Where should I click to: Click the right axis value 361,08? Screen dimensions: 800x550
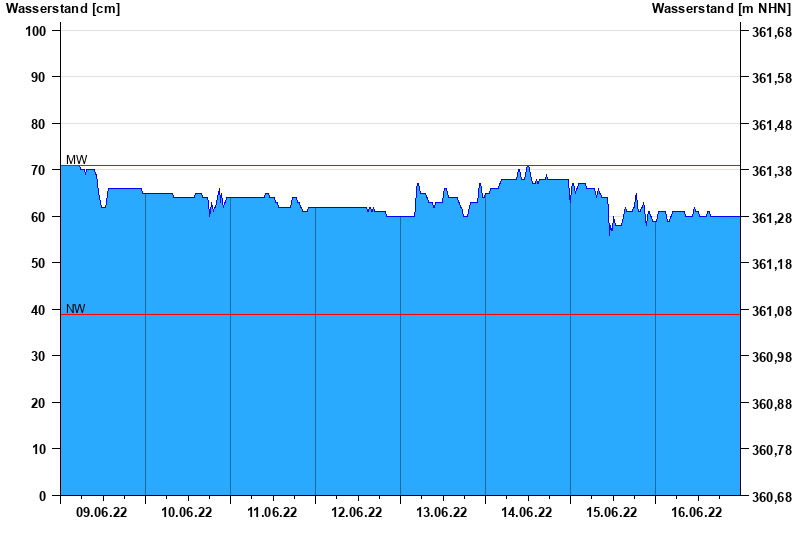(772, 311)
